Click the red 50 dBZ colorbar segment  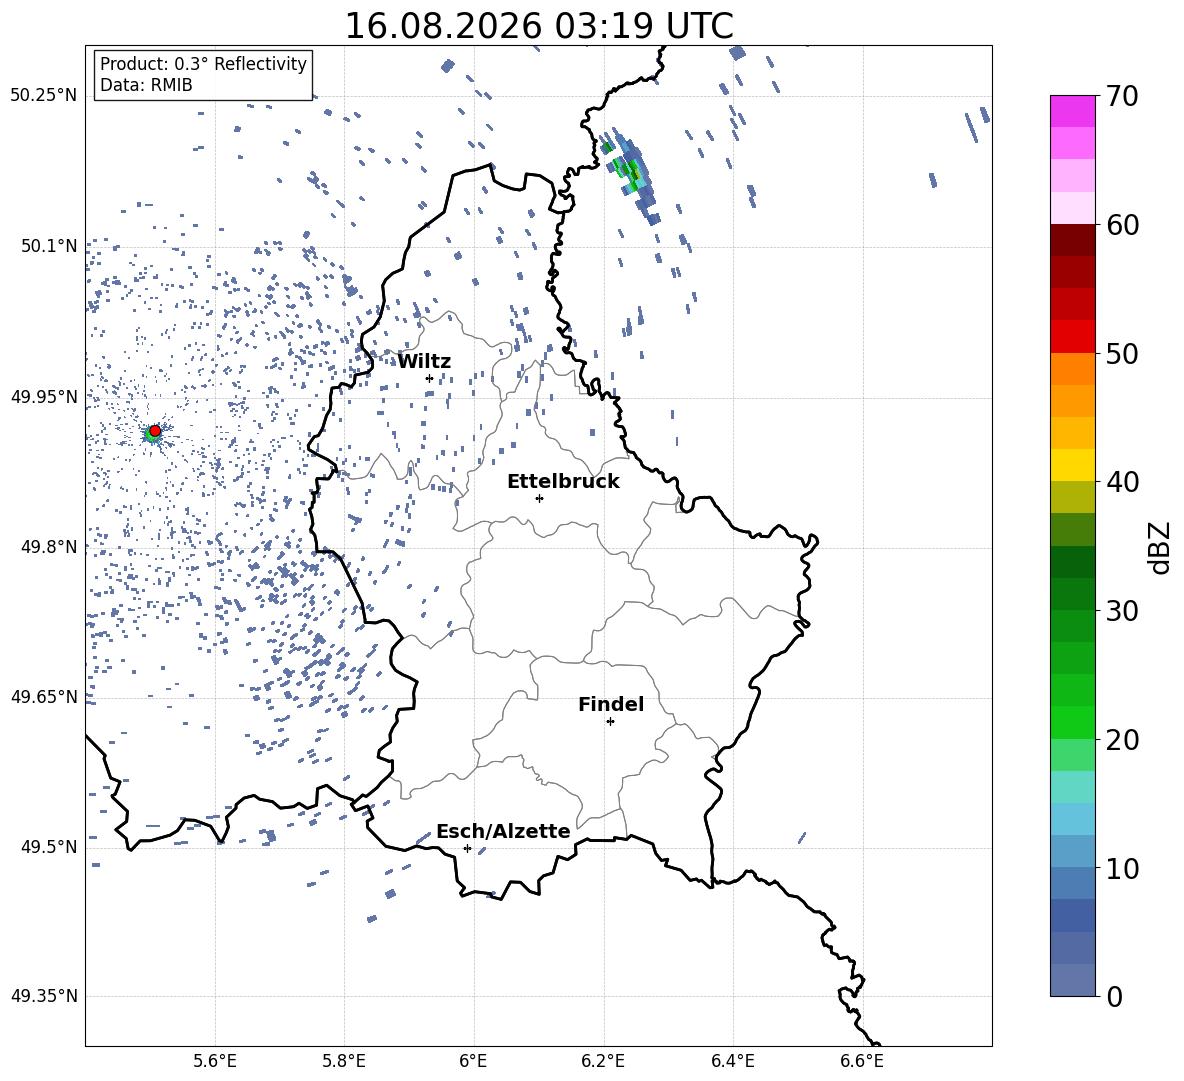point(1072,337)
